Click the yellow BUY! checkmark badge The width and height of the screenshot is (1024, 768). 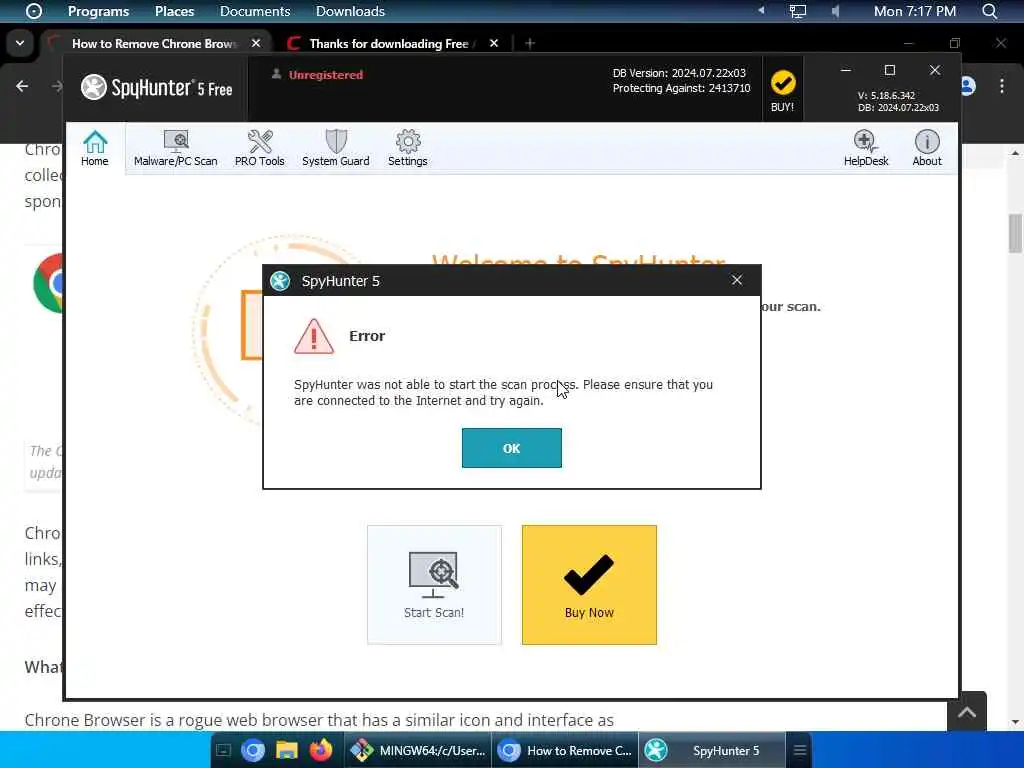click(x=782, y=89)
